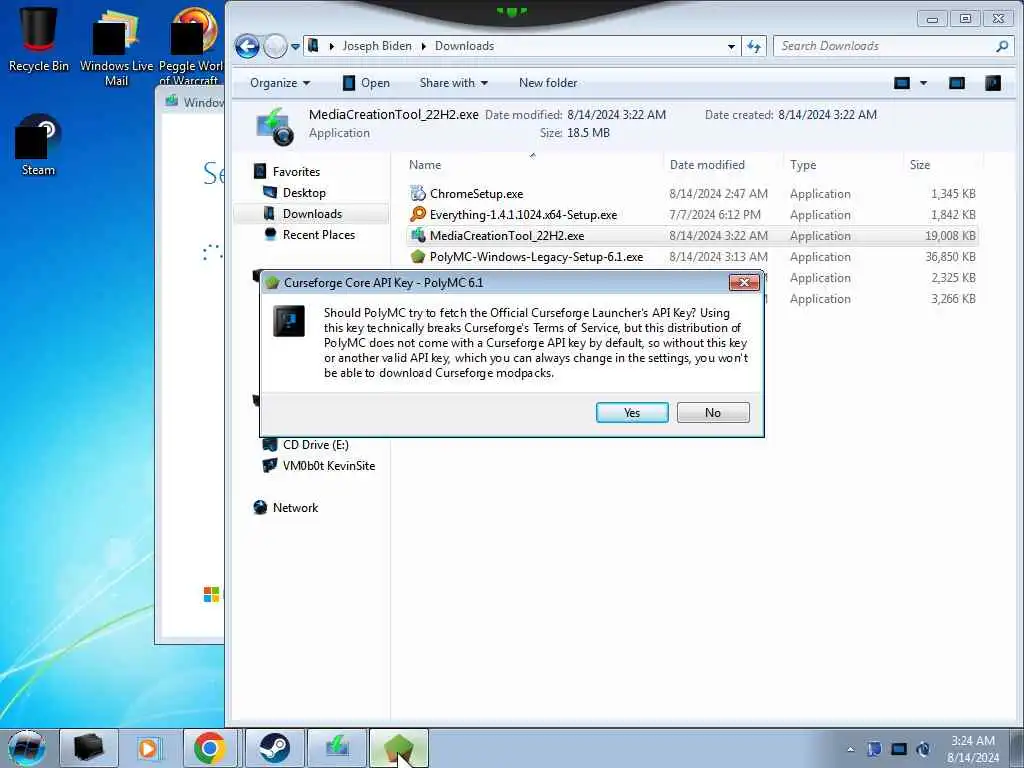The width and height of the screenshot is (1024, 768).
Task: Select ChromeSetup.exe file
Action: click(x=692, y=194)
